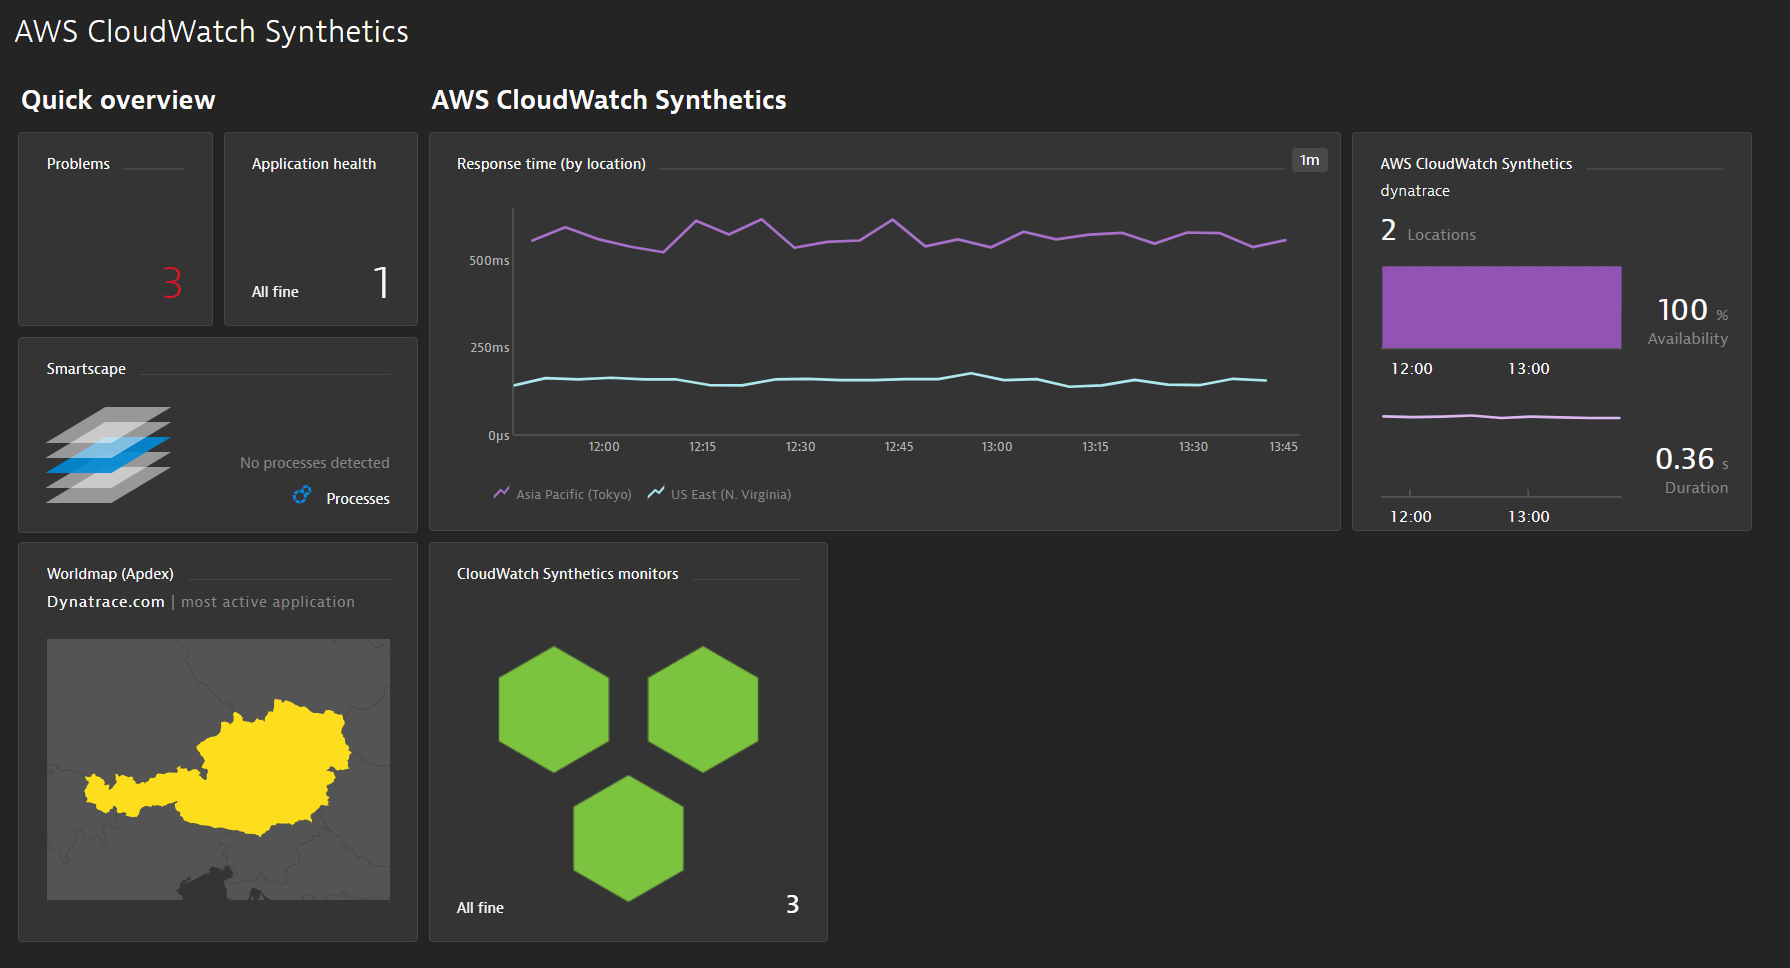Select the top-right green monitor hexagon
This screenshot has width=1790, height=968.
click(703, 709)
